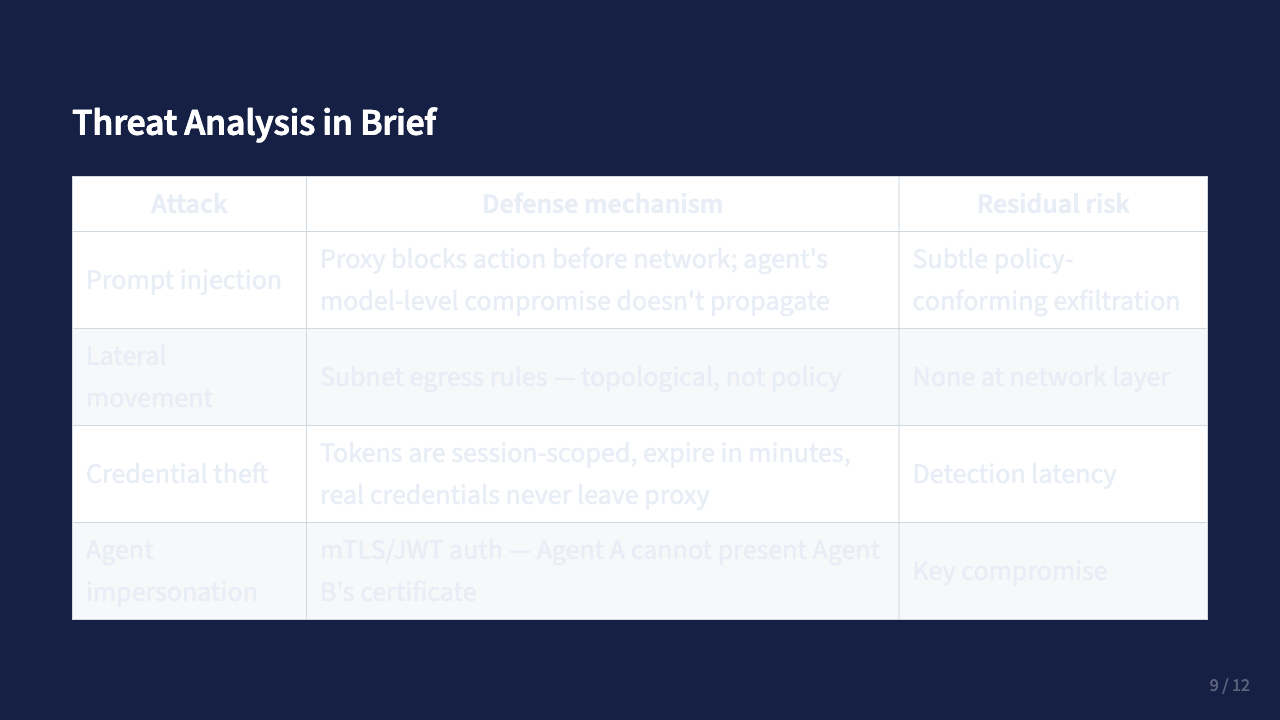
Task: Select the 'Tokens are session-scoped' defense cell
Action: 585,474
